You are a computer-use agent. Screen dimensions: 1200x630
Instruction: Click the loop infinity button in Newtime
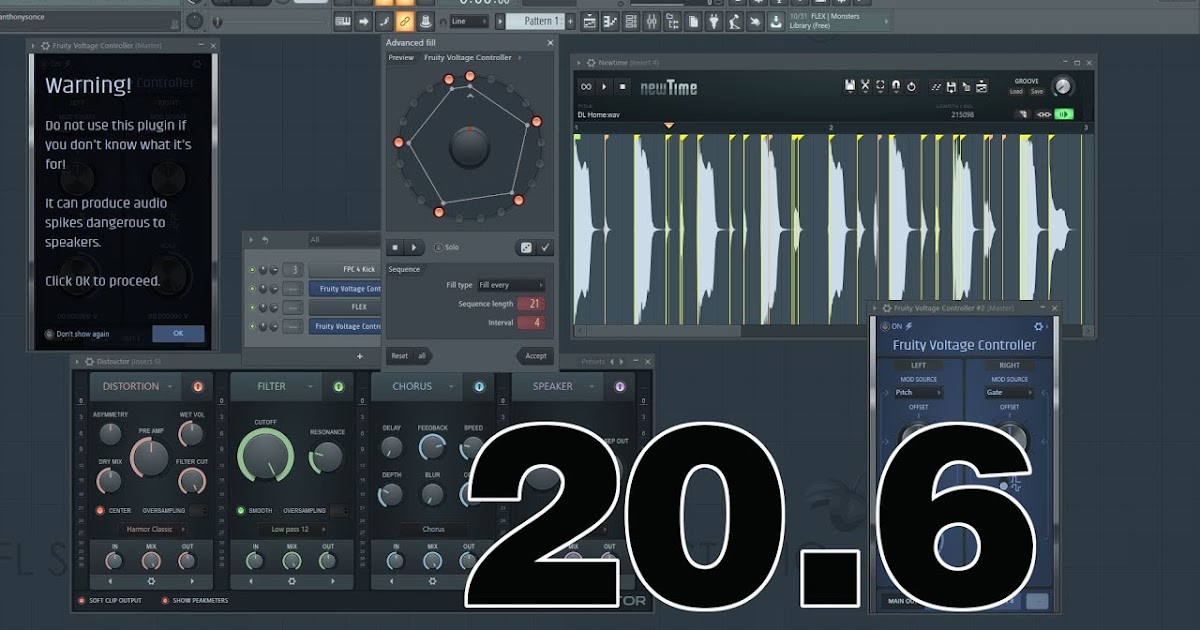click(586, 87)
